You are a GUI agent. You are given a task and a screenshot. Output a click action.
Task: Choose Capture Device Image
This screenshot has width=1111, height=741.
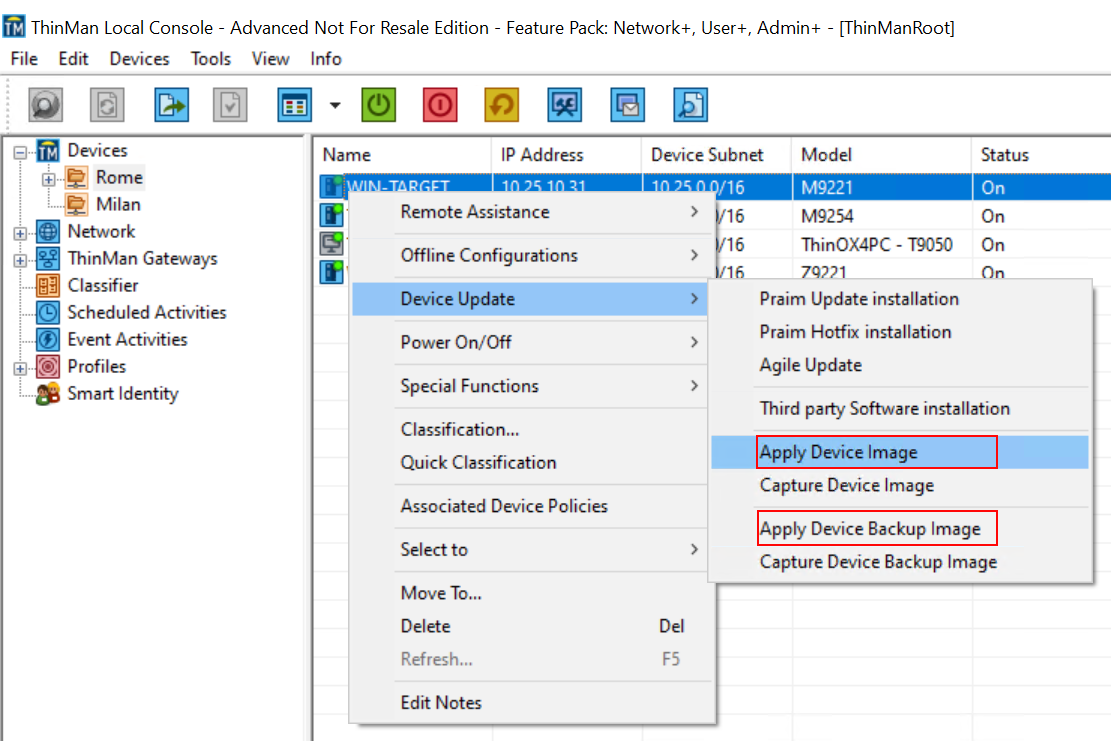pyautogui.click(x=900, y=485)
